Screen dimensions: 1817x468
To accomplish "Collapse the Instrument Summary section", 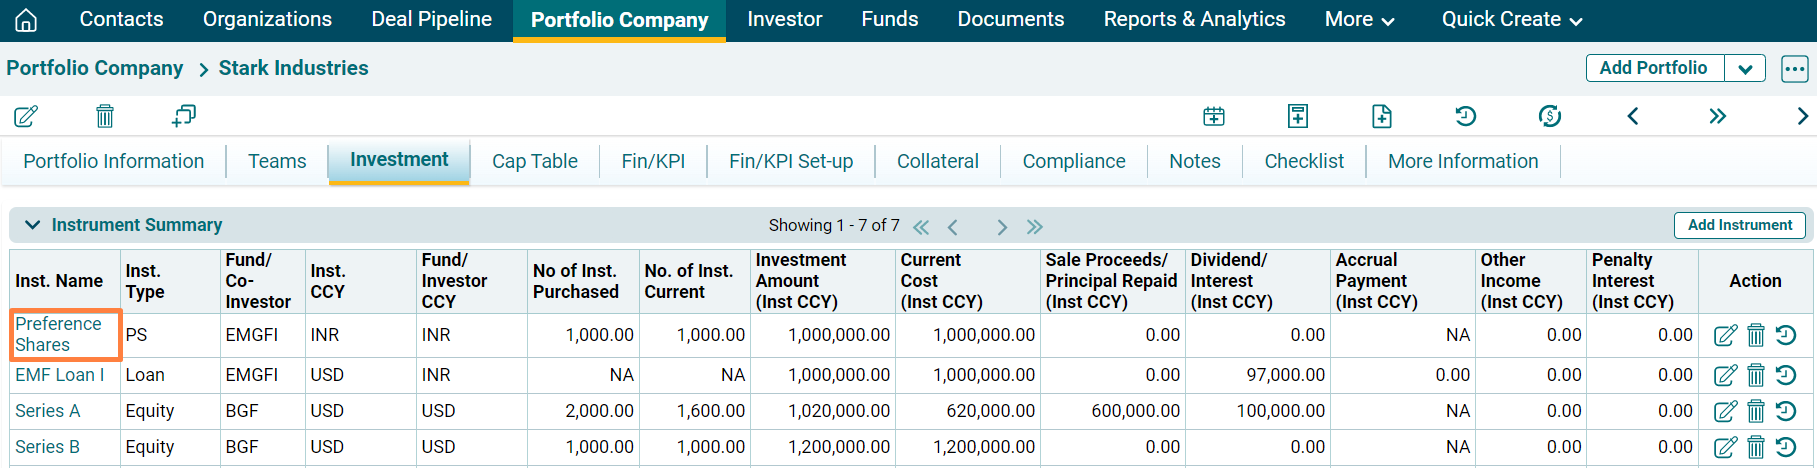I will coord(33,225).
